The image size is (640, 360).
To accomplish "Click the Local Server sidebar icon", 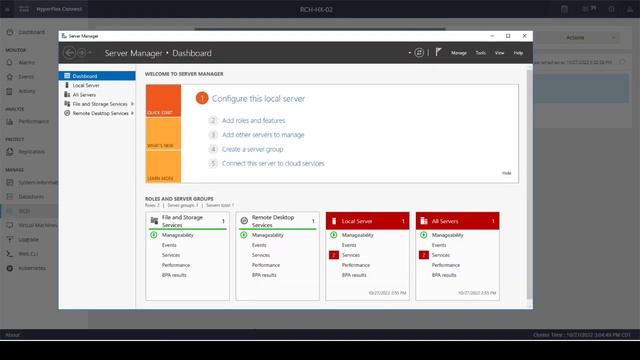I will (67, 85).
